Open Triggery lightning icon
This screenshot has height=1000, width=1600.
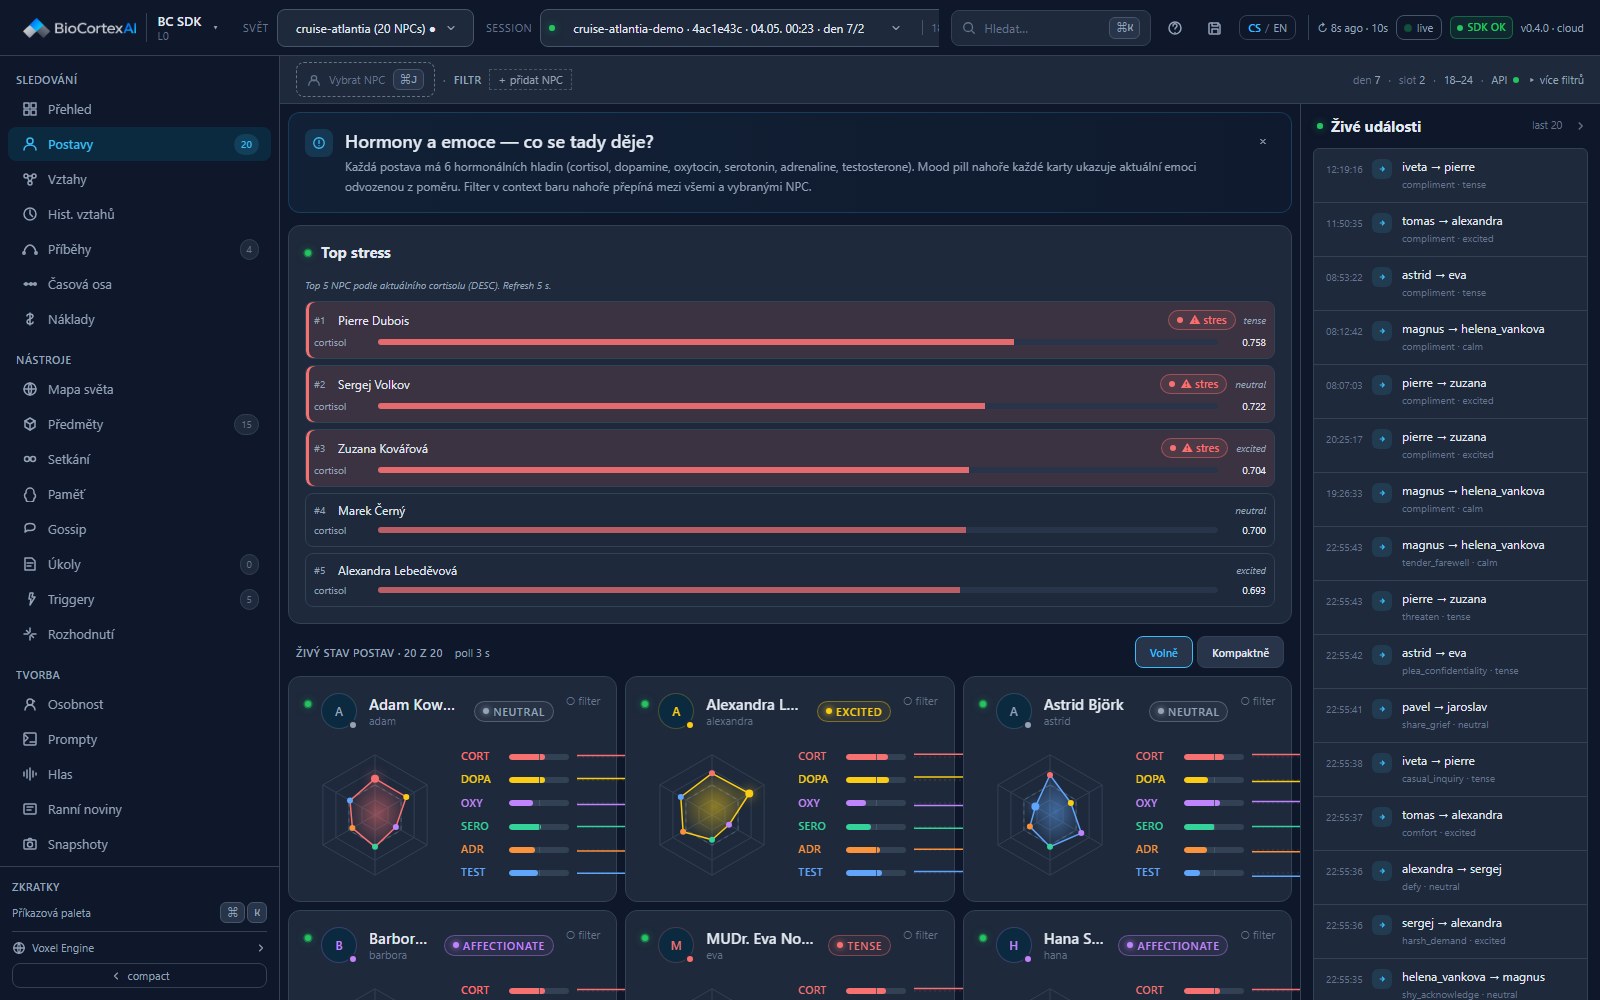pos(30,599)
